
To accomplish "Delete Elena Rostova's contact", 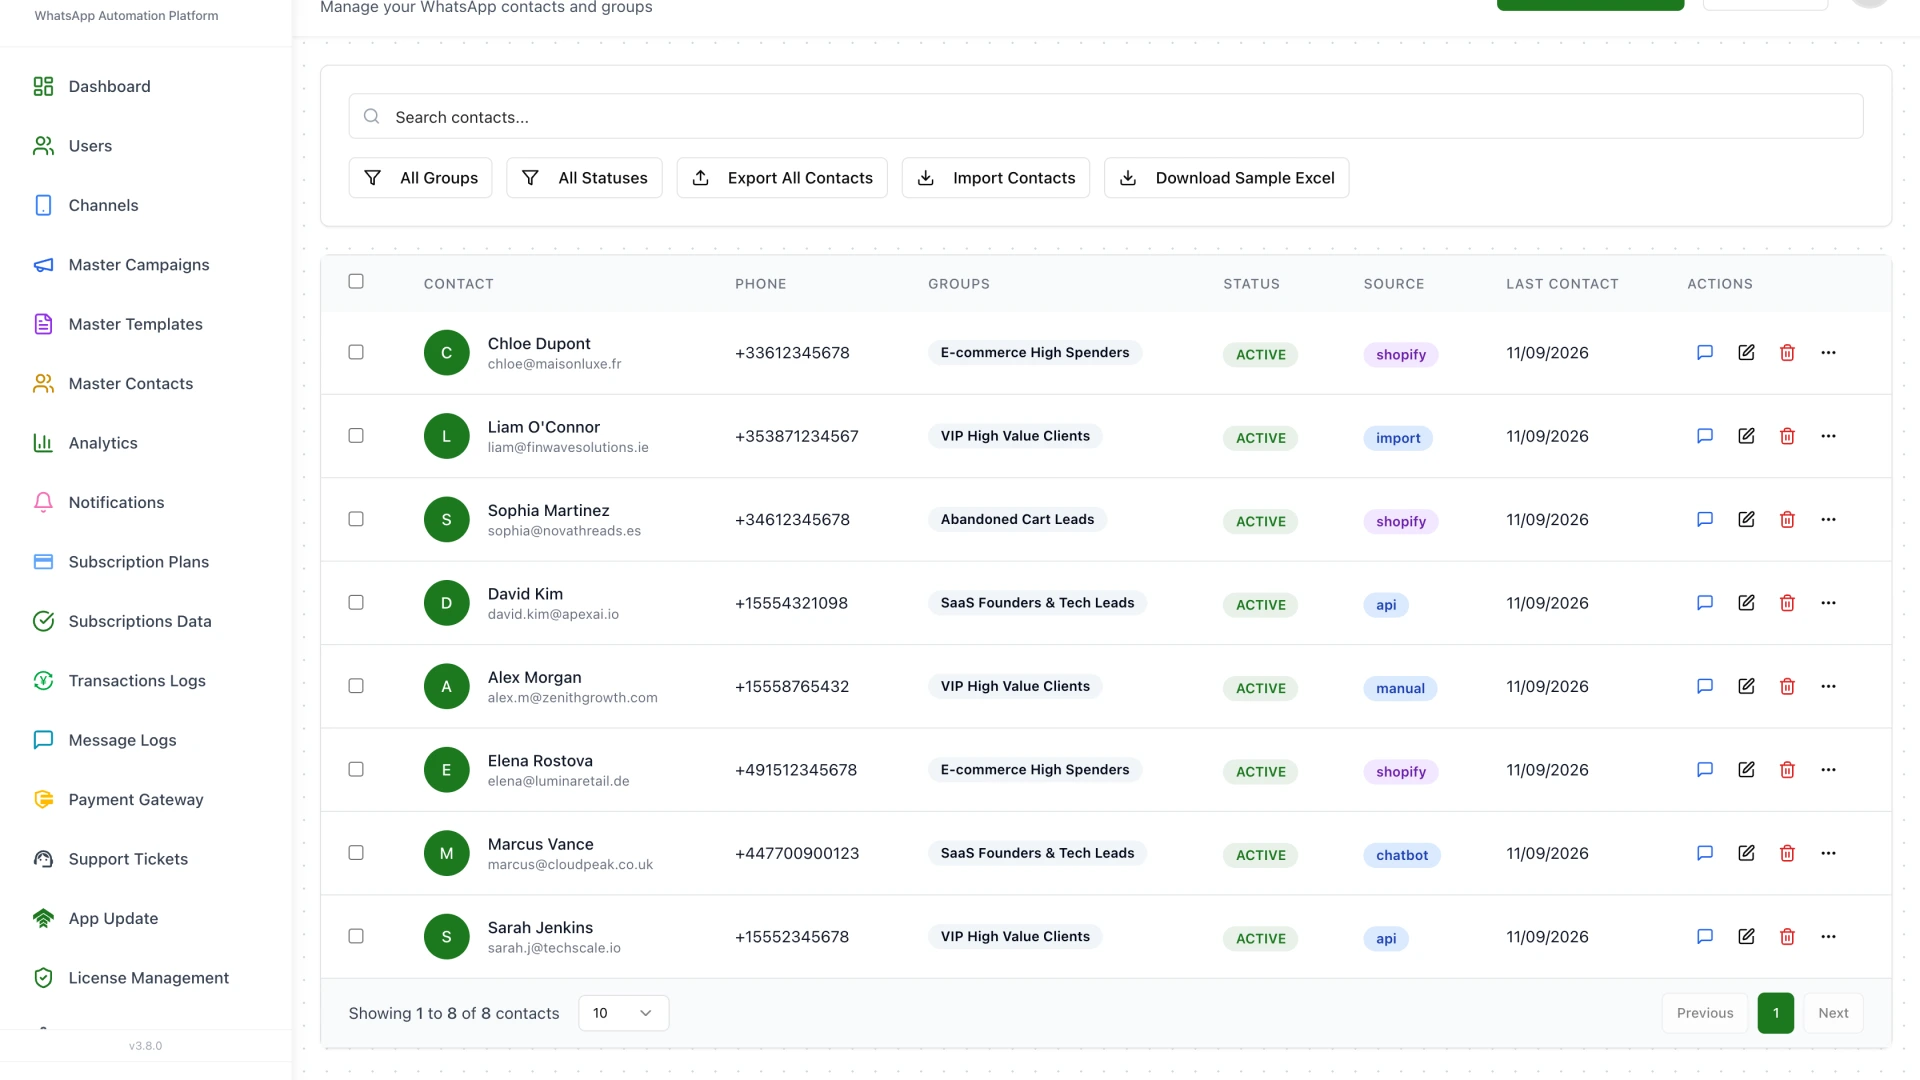I will point(1787,770).
